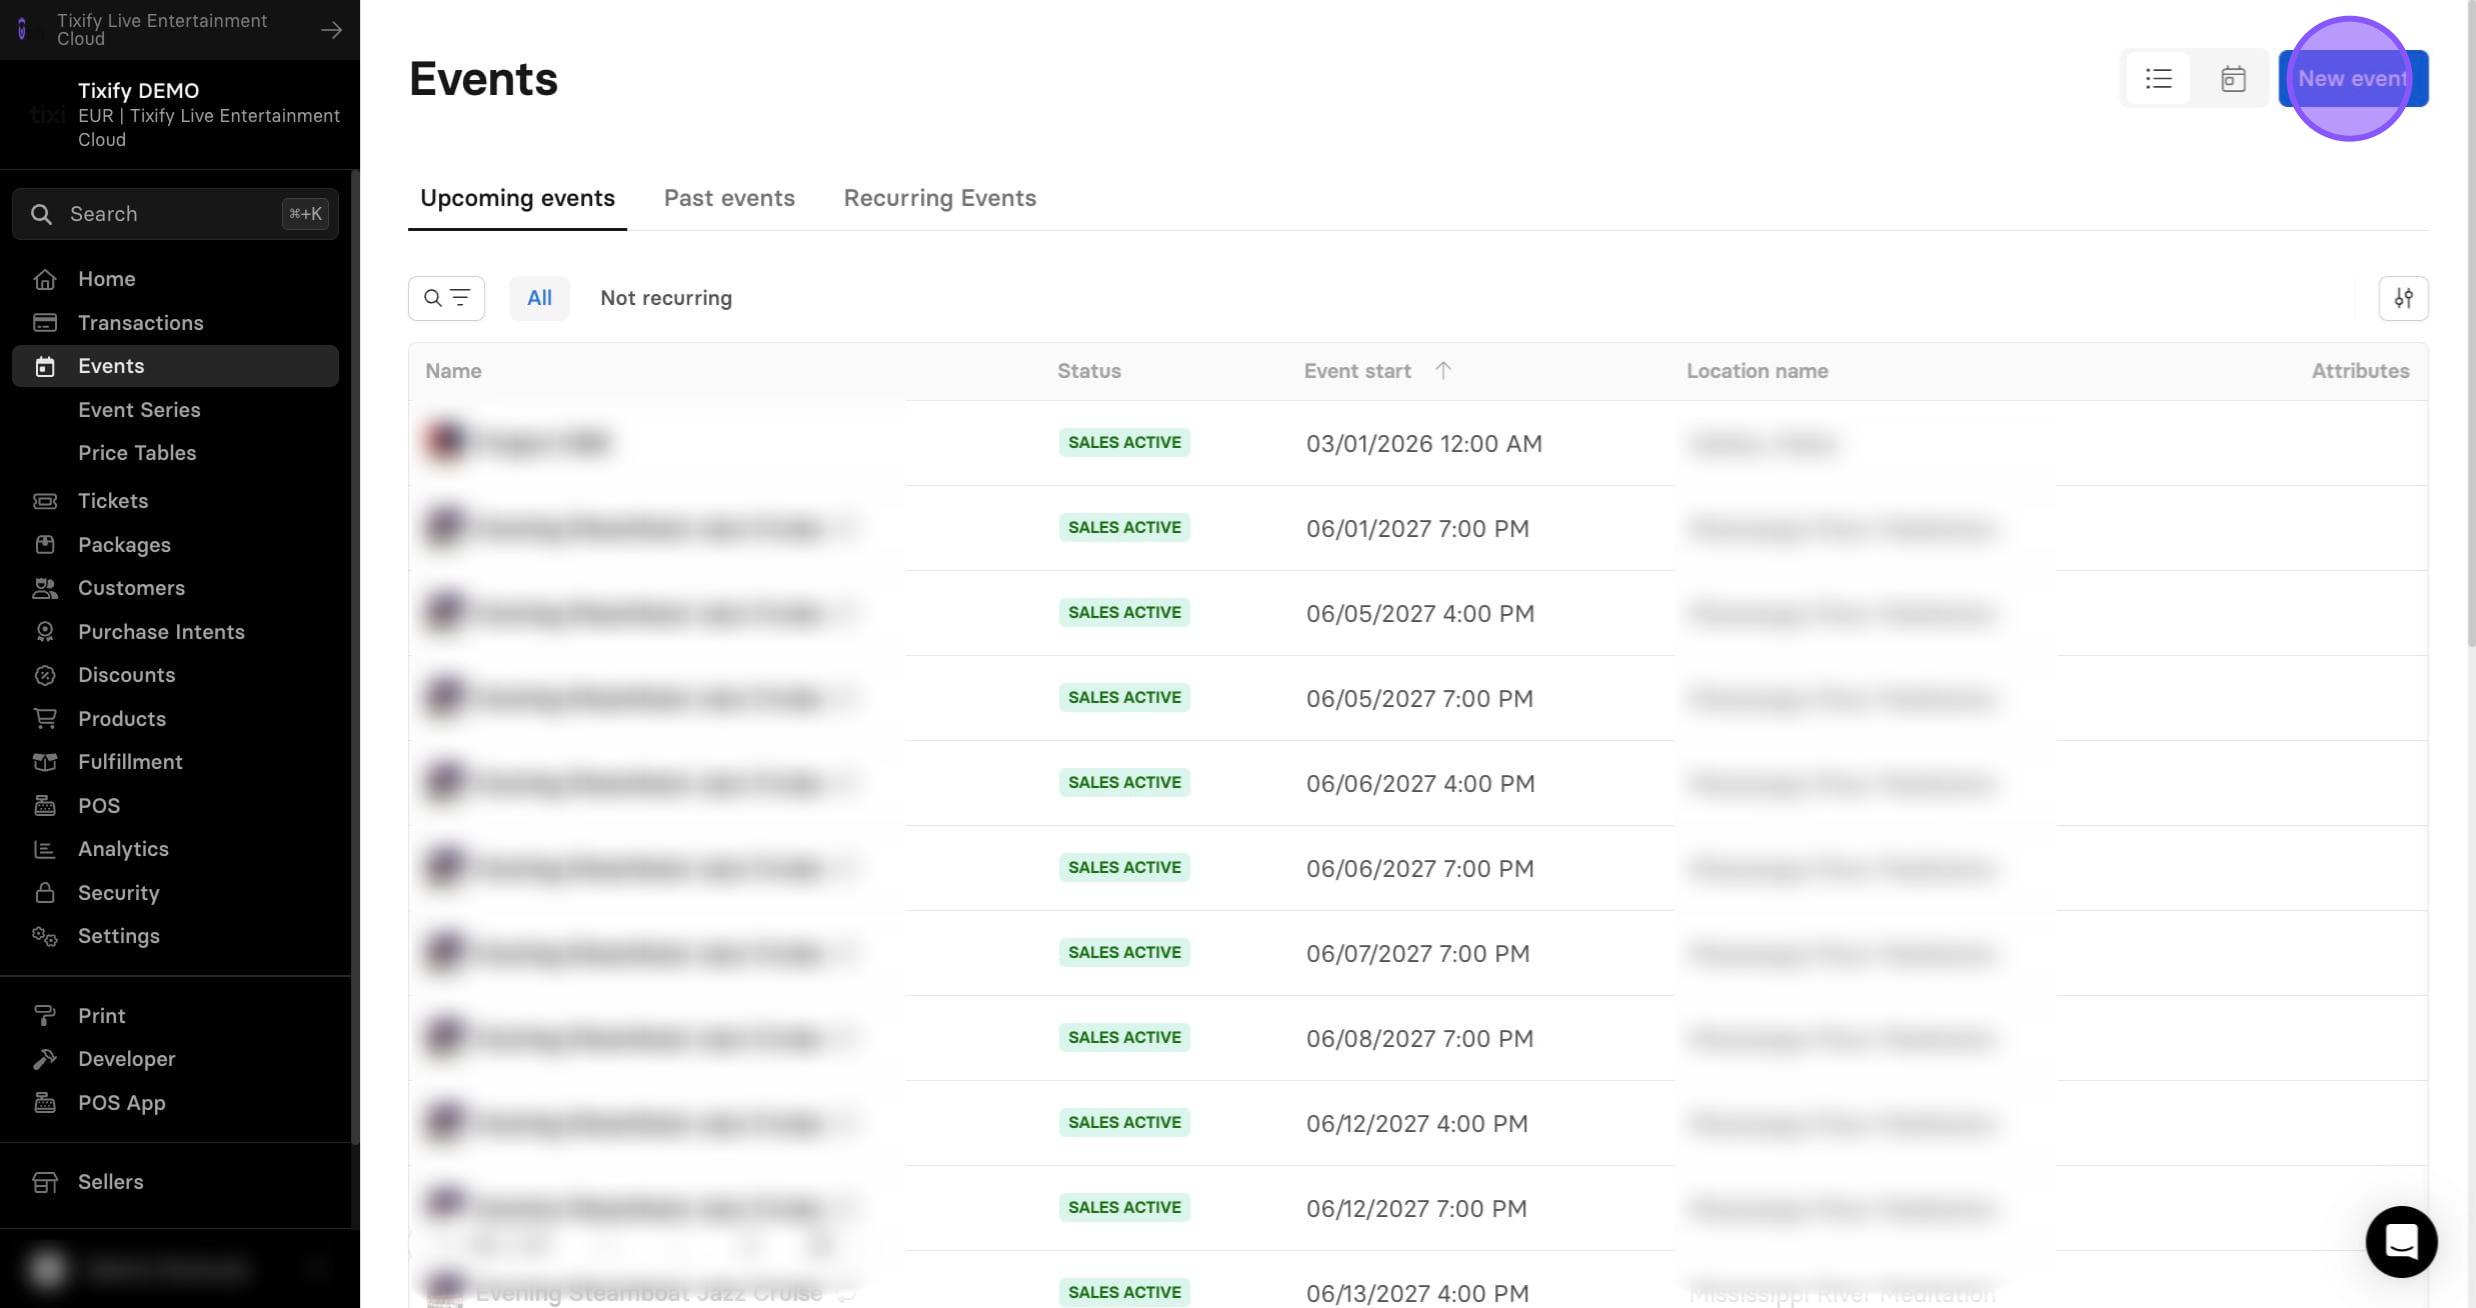Open Tixify DEMO seller switcher
This screenshot has height=1308, width=2476.
pos(180,114)
